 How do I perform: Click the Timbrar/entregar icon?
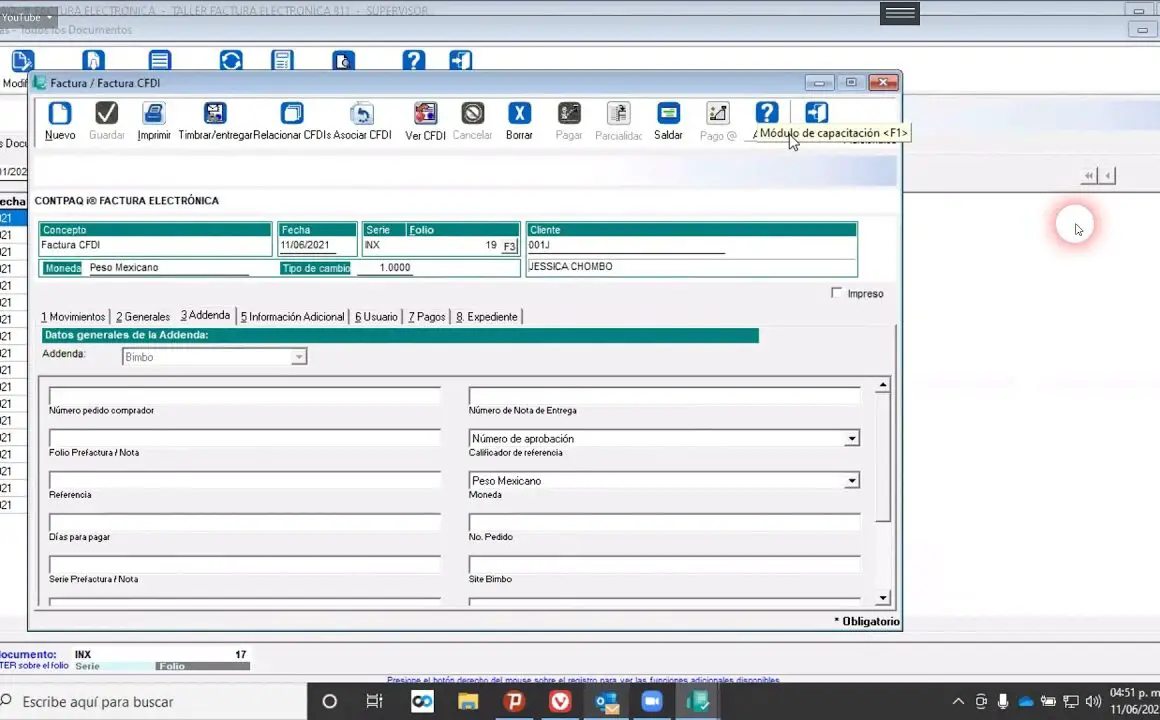215,114
